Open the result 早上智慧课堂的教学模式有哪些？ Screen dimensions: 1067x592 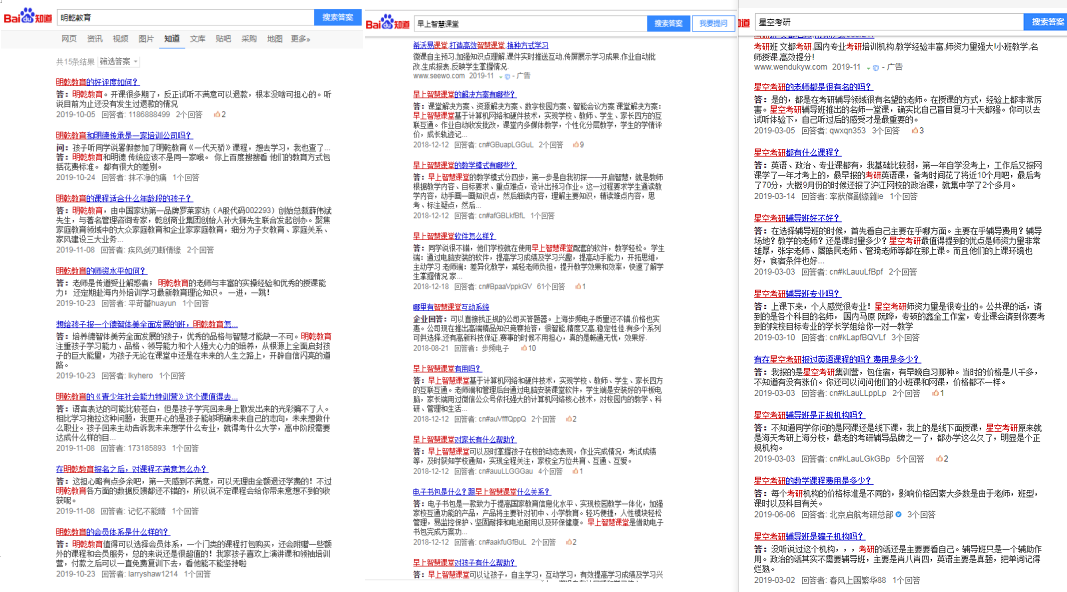click(x=465, y=165)
